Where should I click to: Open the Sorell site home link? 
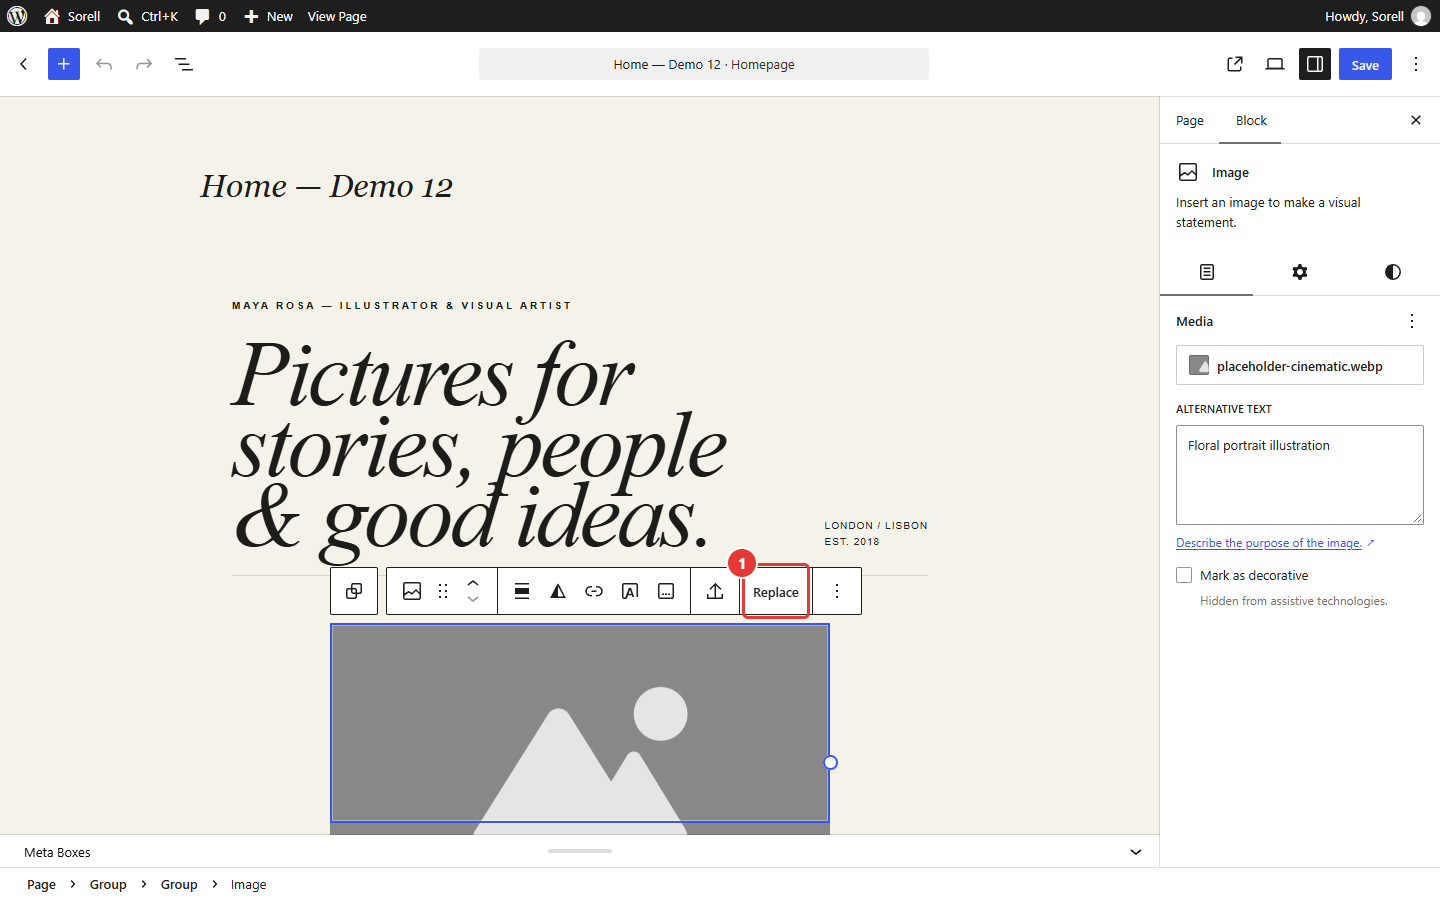(72, 16)
